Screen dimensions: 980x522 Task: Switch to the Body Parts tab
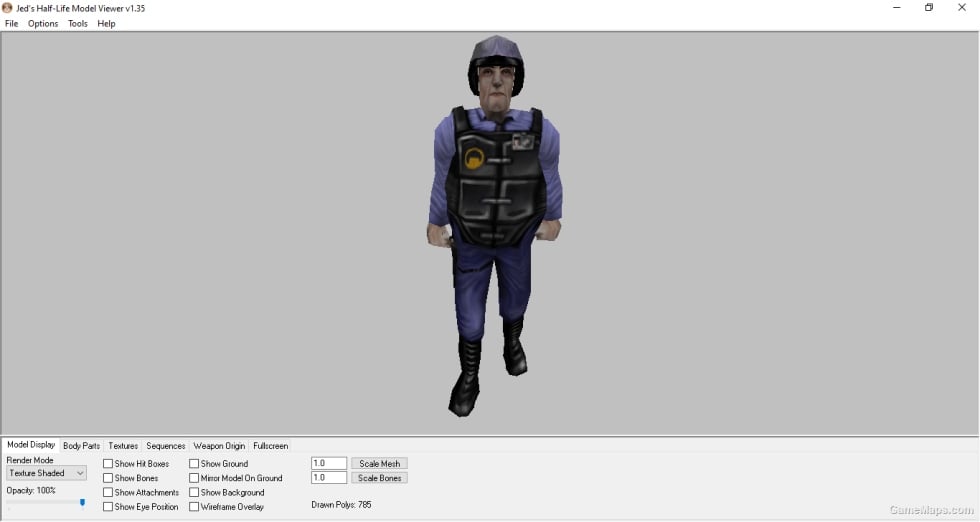pos(81,446)
